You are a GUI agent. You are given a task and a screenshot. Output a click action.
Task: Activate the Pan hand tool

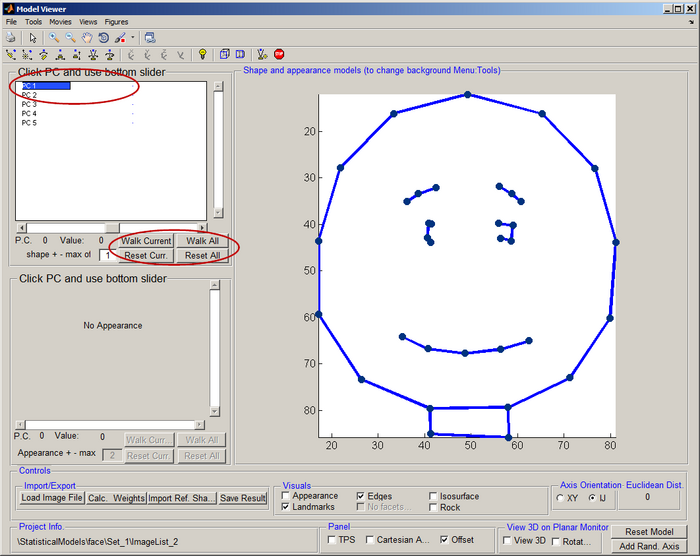point(87,37)
